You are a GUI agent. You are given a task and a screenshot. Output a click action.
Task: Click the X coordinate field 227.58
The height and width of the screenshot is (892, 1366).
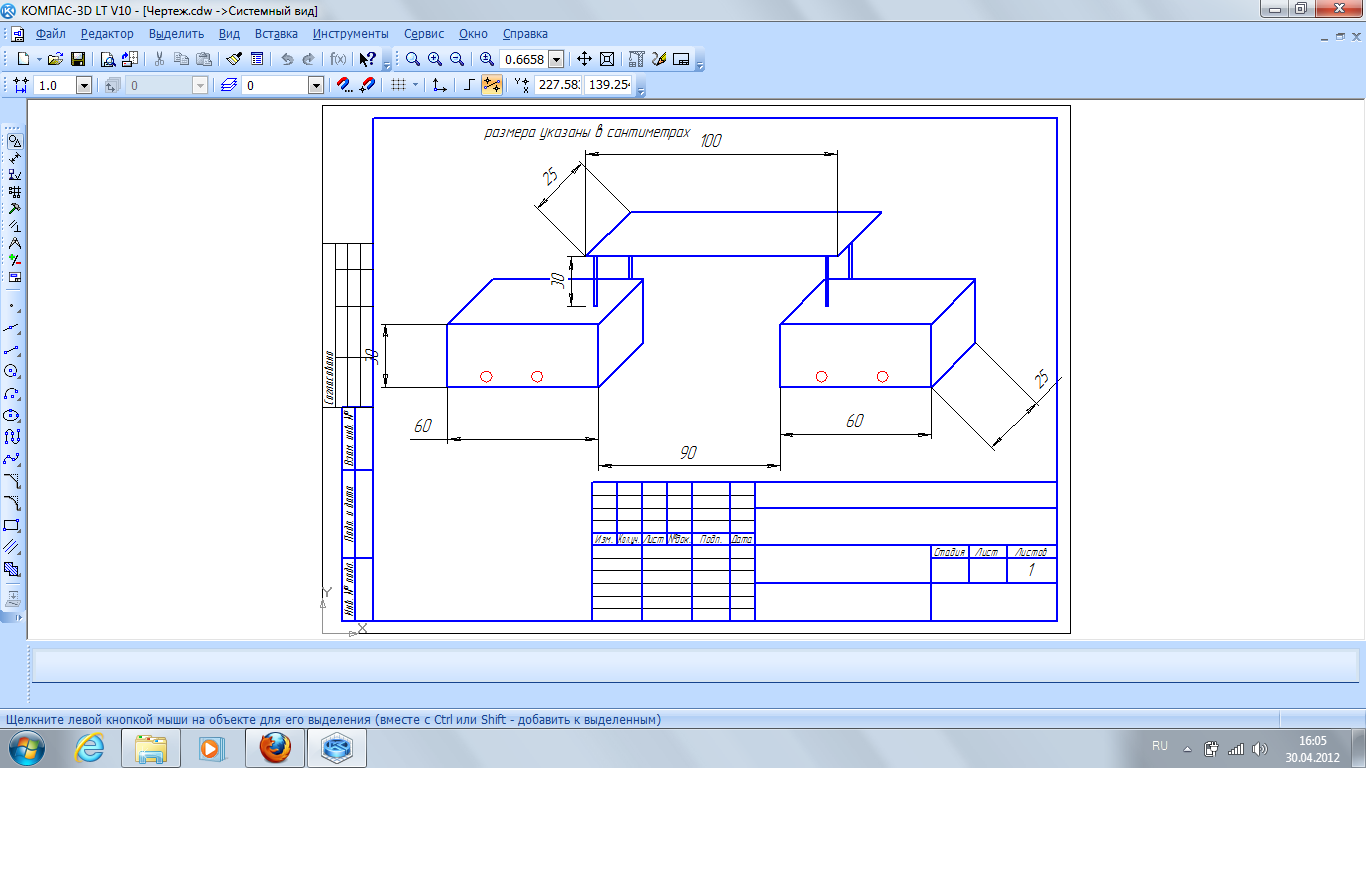point(558,86)
